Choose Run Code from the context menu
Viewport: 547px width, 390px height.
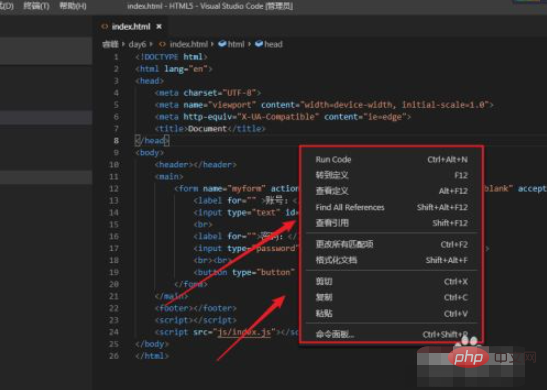[x=391, y=159]
